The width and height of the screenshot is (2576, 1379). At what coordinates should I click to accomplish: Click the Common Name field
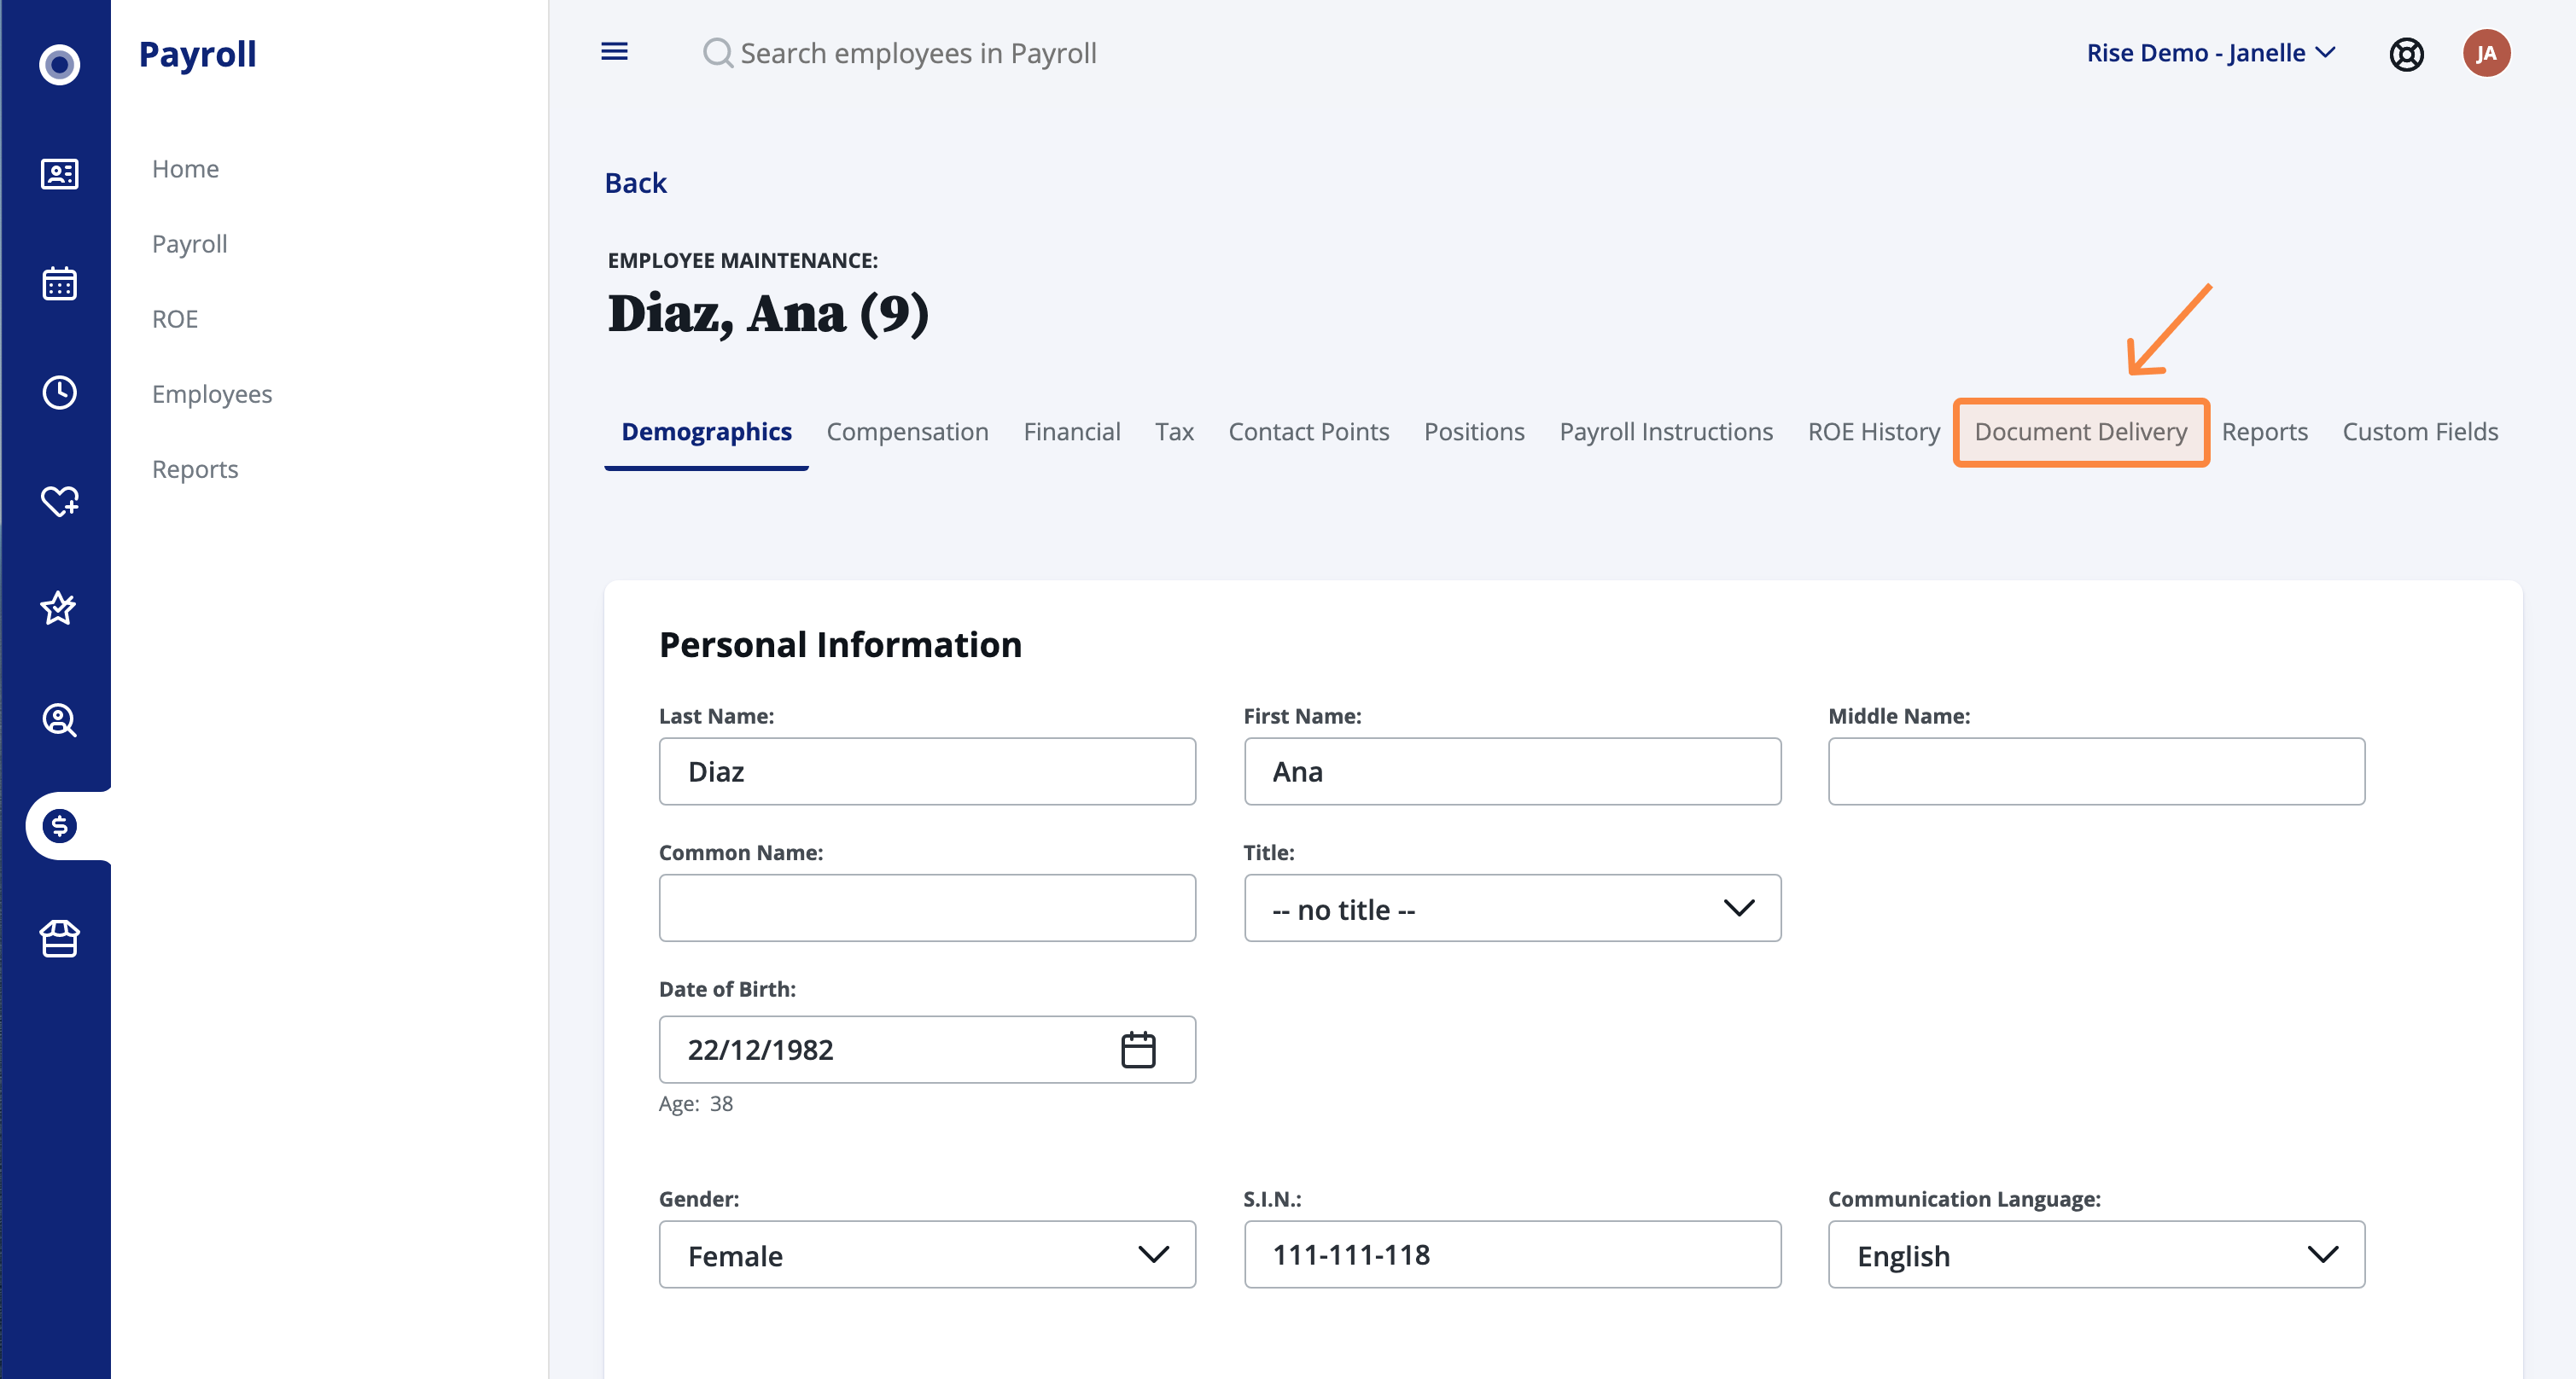(927, 908)
